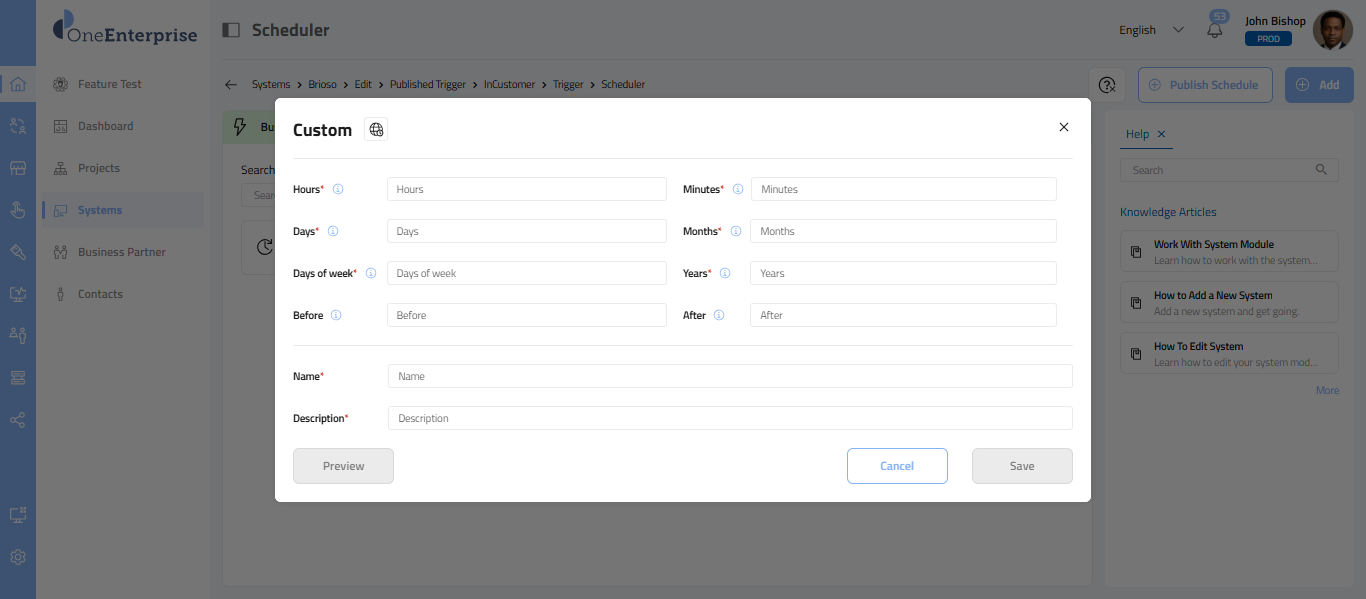Focus the Name input field
This screenshot has height=599, width=1366.
click(x=730, y=376)
